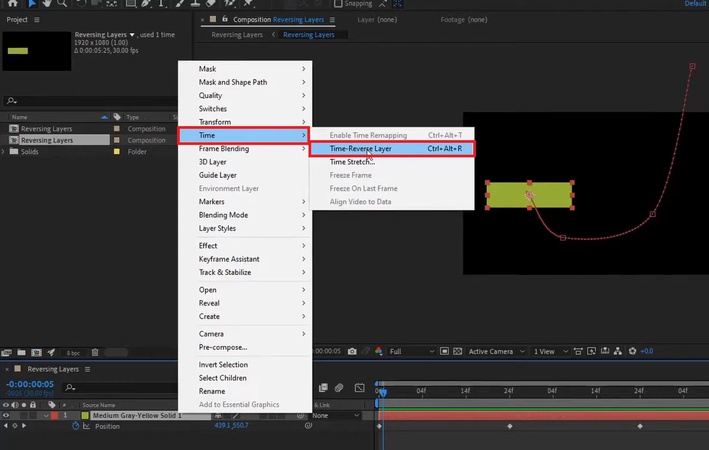Click the reset exposure icon in viewer
Screen dimensions: 709x450
(x=632, y=352)
